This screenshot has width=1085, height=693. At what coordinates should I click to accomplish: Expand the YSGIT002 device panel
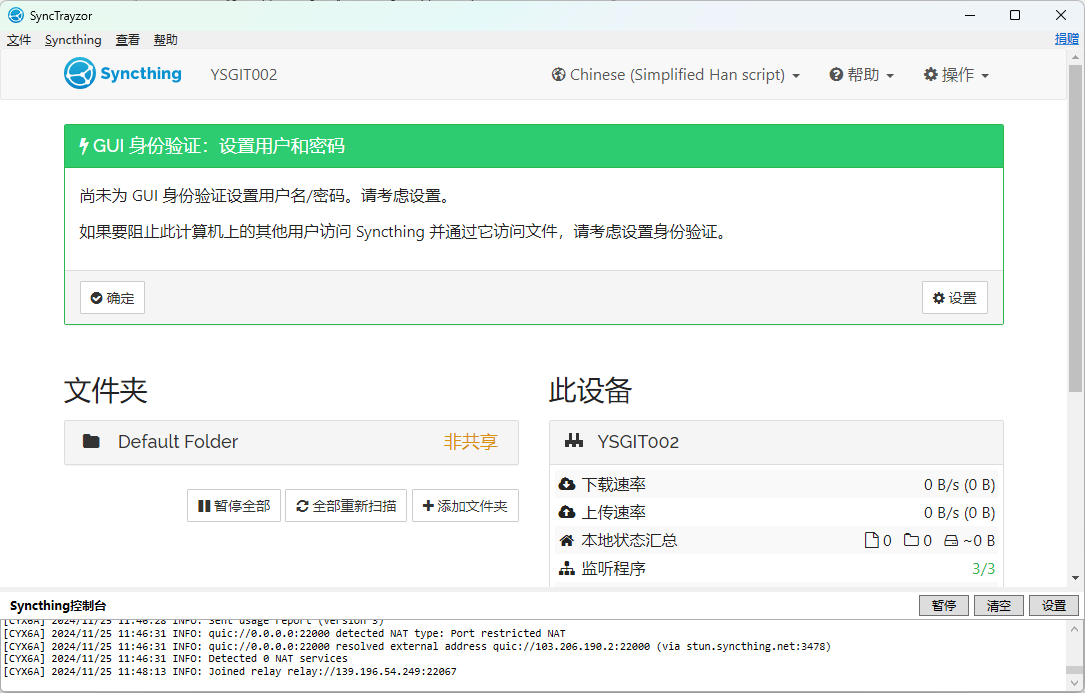point(776,442)
